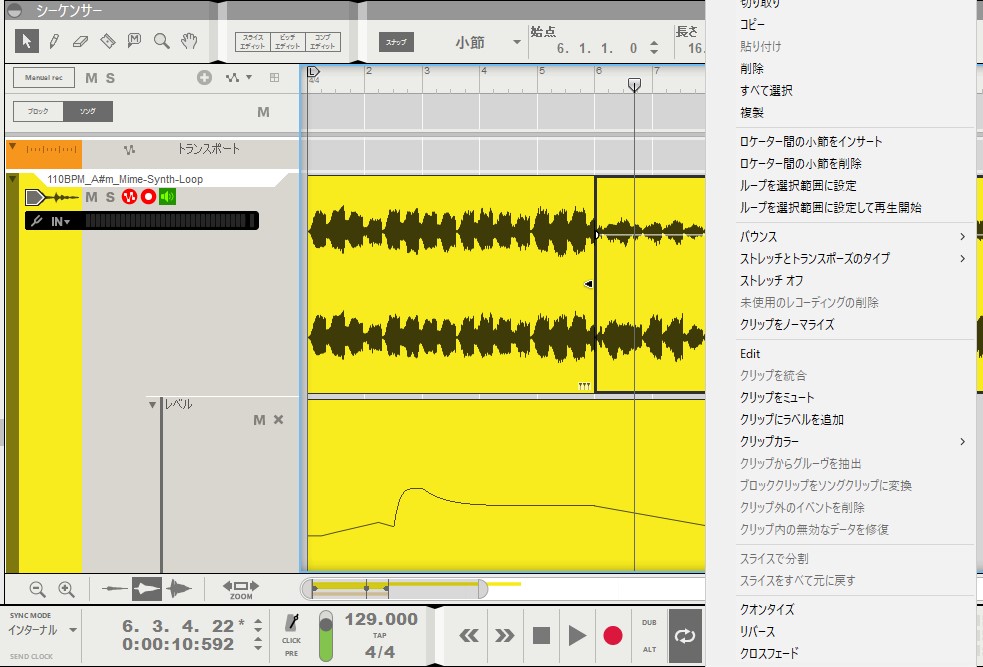This screenshot has height=667, width=983.
Task: Collapse the level lane triangle
Action: (152, 405)
